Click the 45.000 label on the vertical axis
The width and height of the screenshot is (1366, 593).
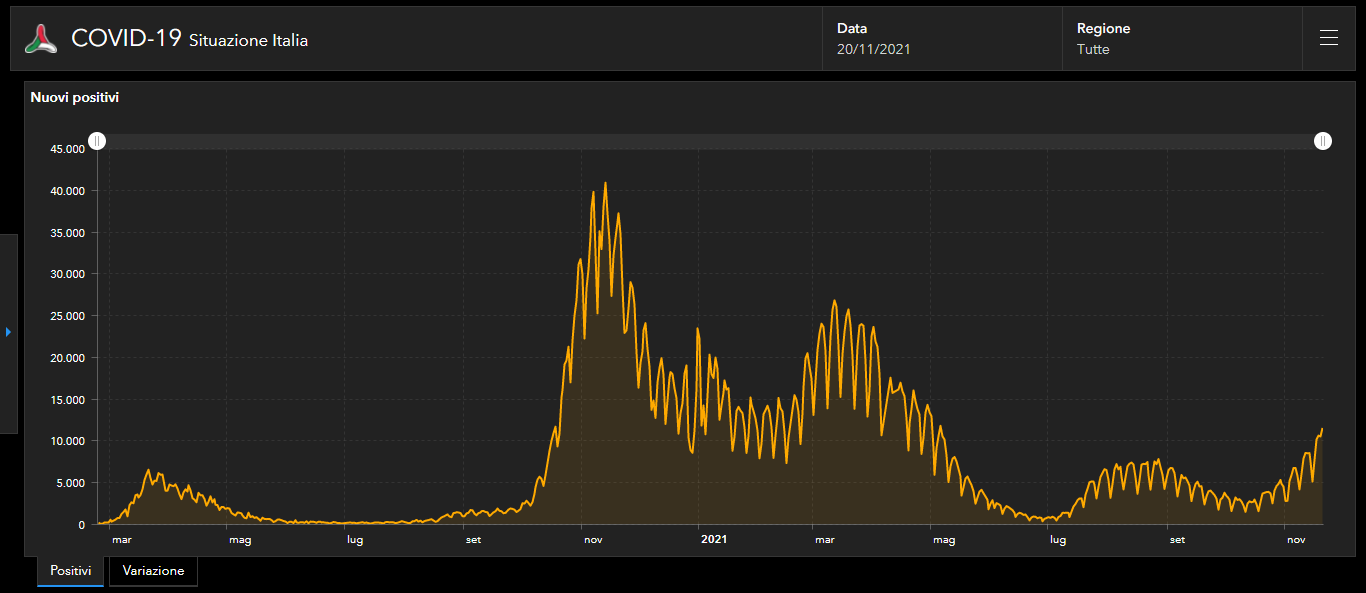click(x=68, y=149)
